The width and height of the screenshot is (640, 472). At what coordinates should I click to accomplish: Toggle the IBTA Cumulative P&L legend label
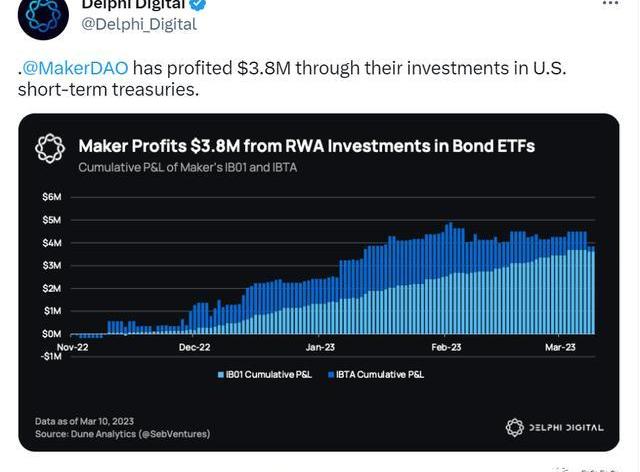(x=381, y=374)
